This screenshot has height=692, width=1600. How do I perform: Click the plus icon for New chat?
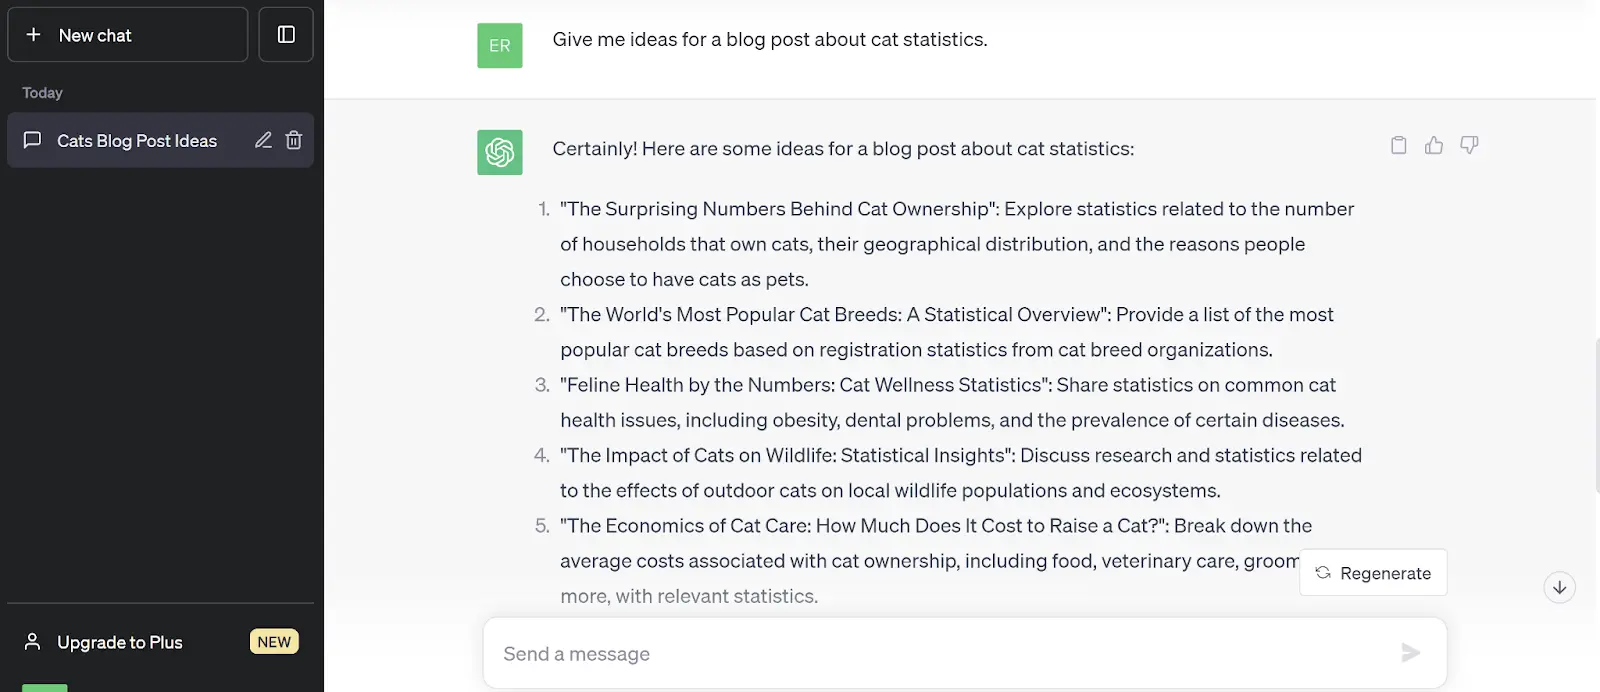[33, 35]
